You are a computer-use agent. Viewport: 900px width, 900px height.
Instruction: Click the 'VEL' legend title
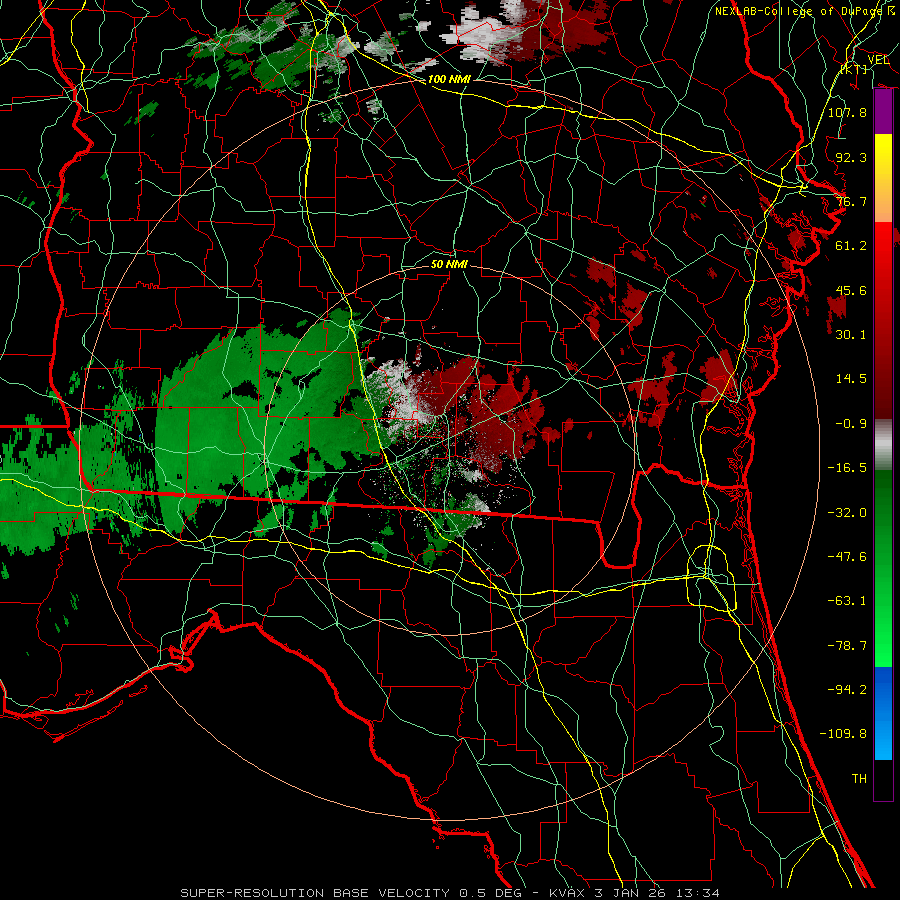(x=878, y=59)
